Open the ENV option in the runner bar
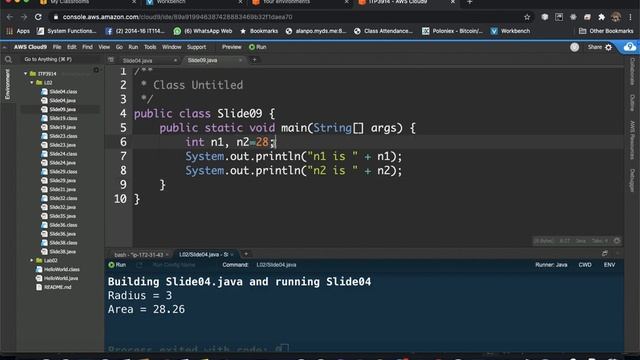This screenshot has height=360, width=640. (609, 265)
